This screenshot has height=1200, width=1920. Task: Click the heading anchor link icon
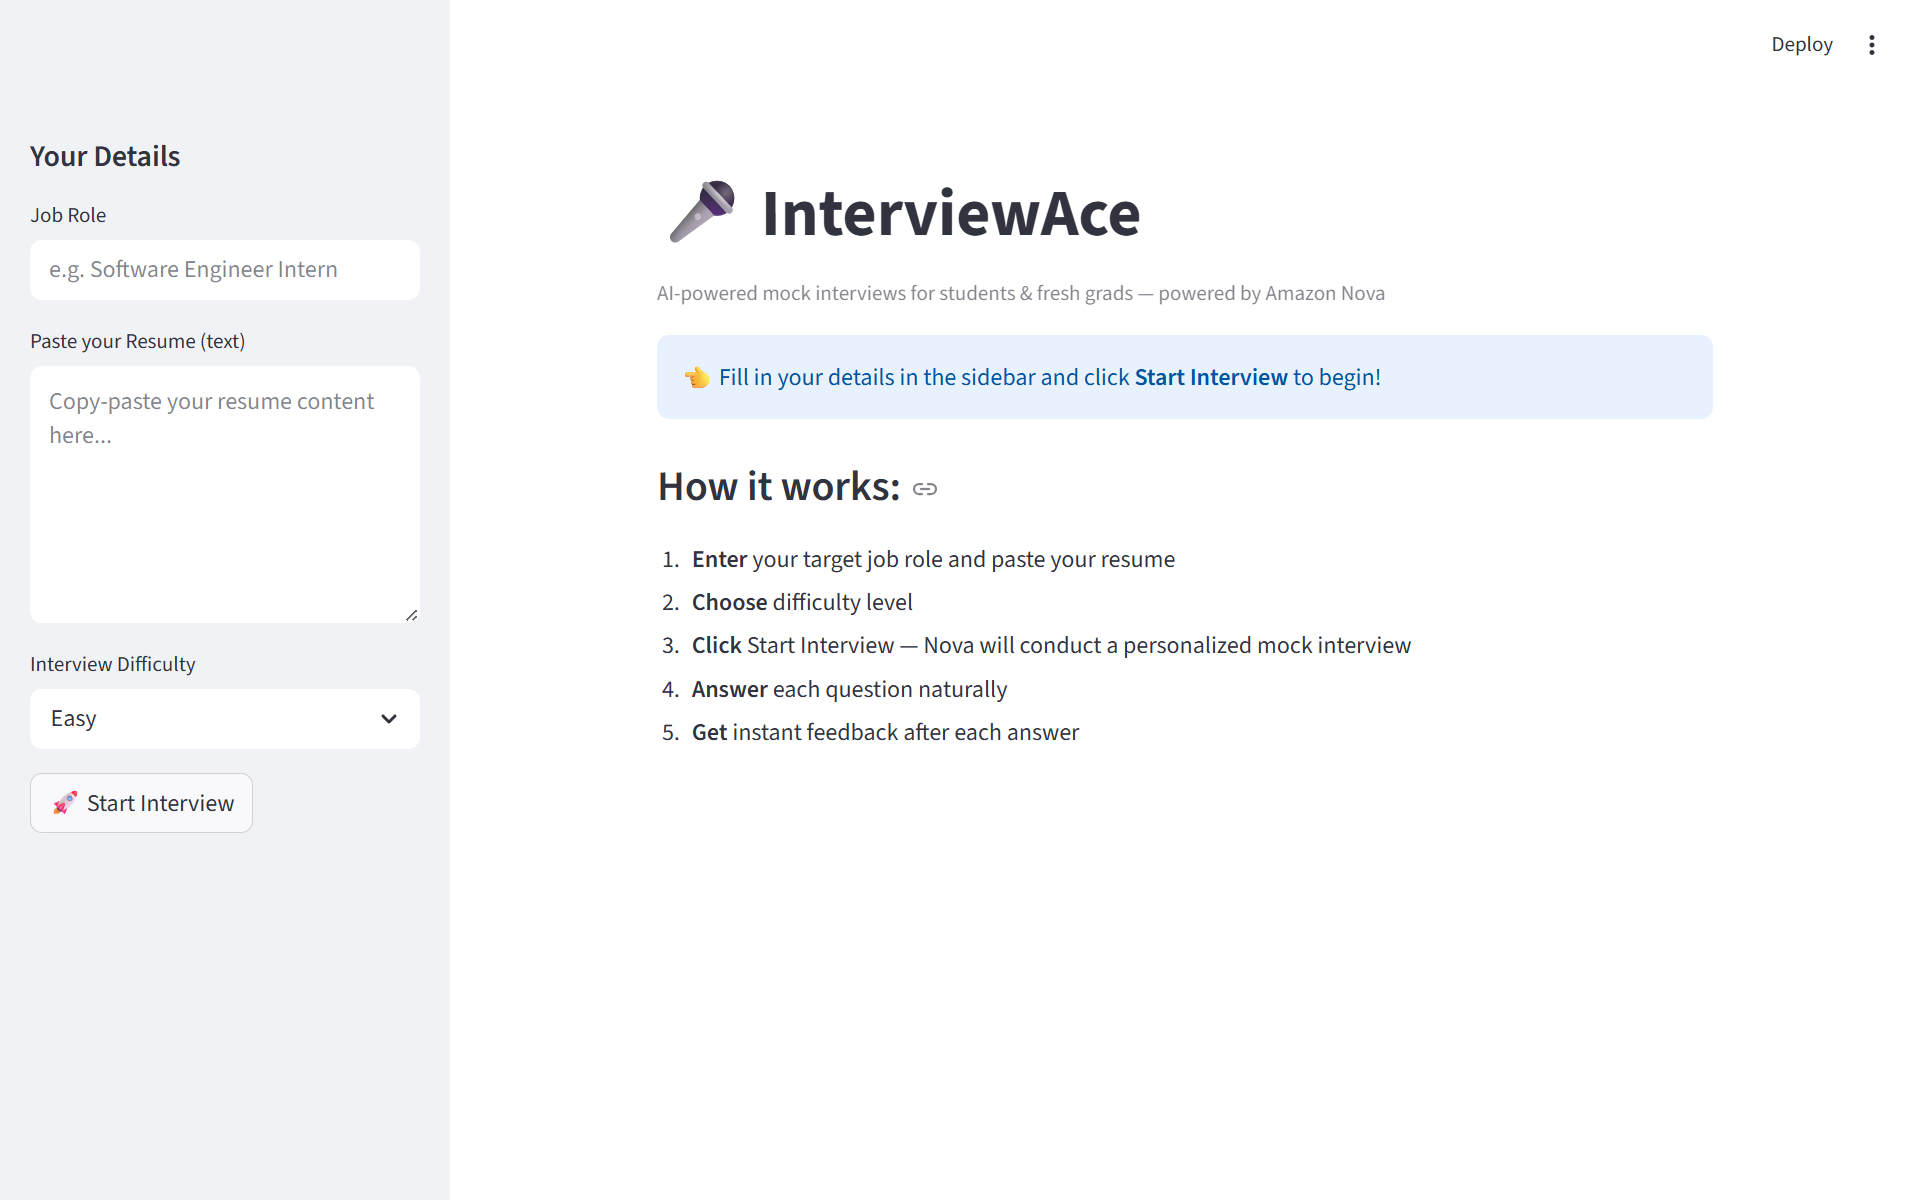click(x=925, y=489)
